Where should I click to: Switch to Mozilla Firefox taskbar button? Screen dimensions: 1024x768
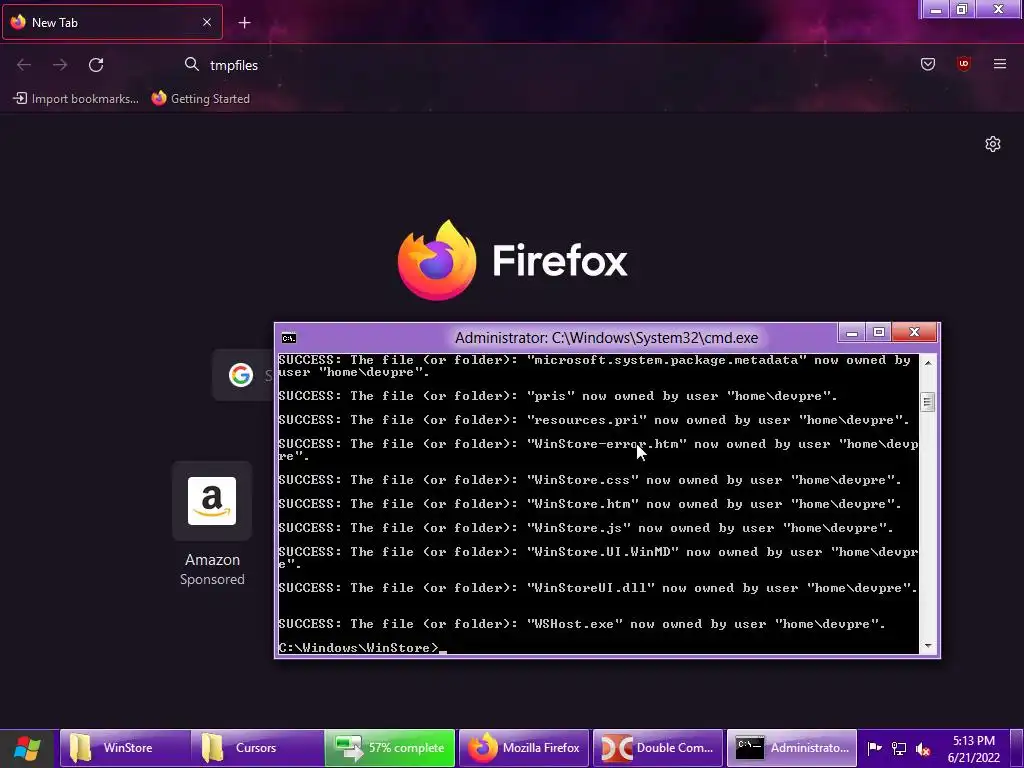point(524,748)
